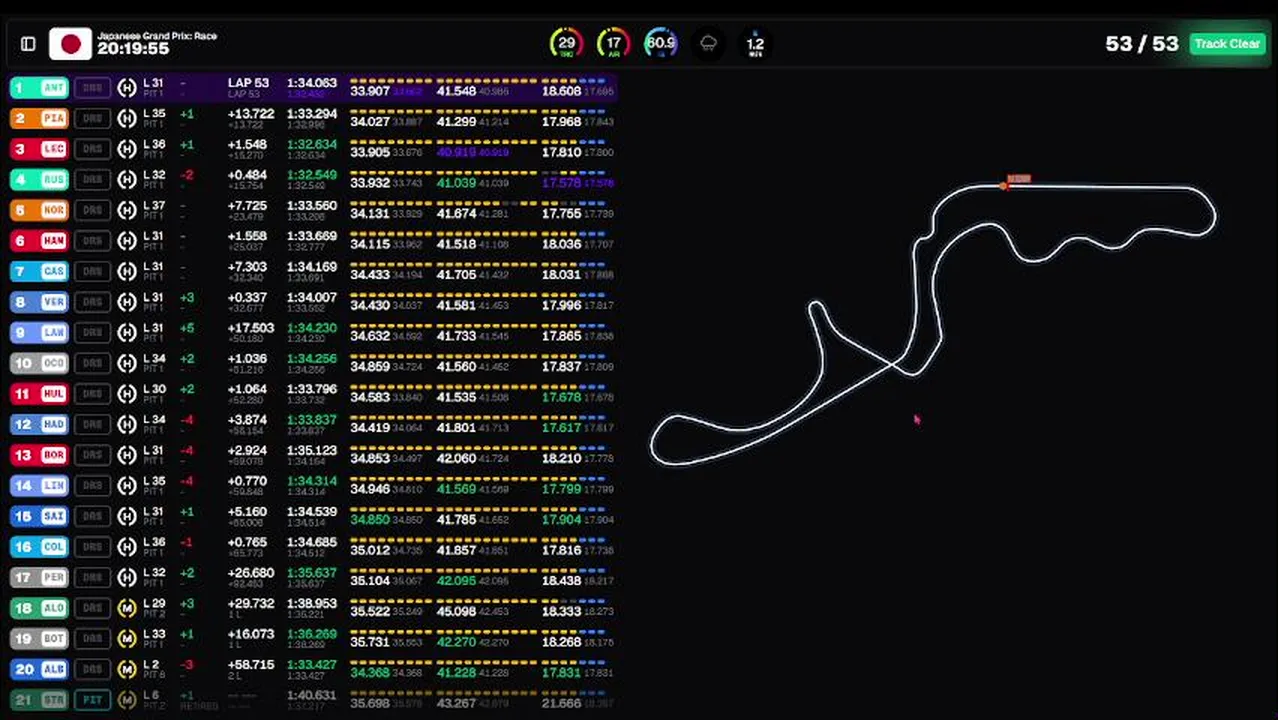Click the hard tyre icon in OCO row
The width and height of the screenshot is (1278, 720).
point(127,363)
